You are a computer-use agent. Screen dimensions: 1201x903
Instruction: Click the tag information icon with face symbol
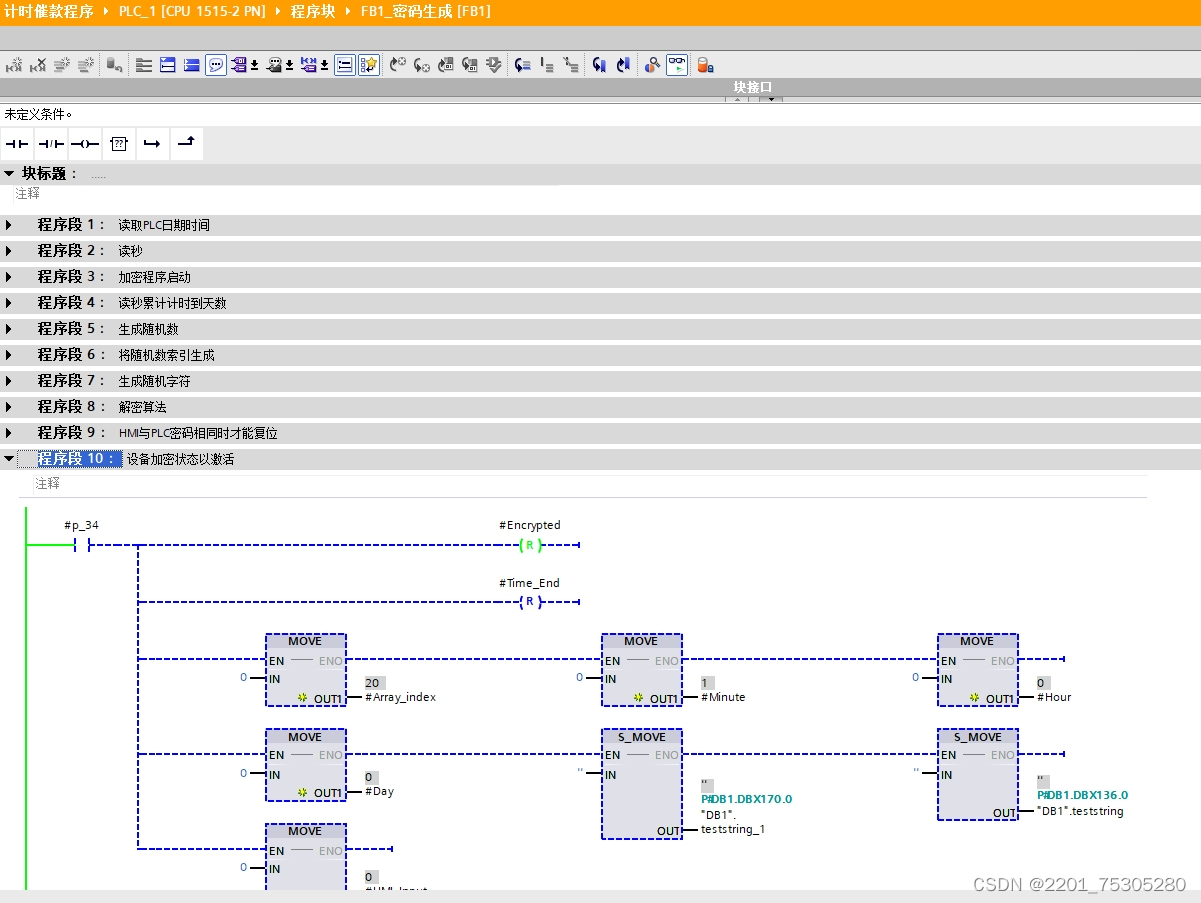(274, 65)
